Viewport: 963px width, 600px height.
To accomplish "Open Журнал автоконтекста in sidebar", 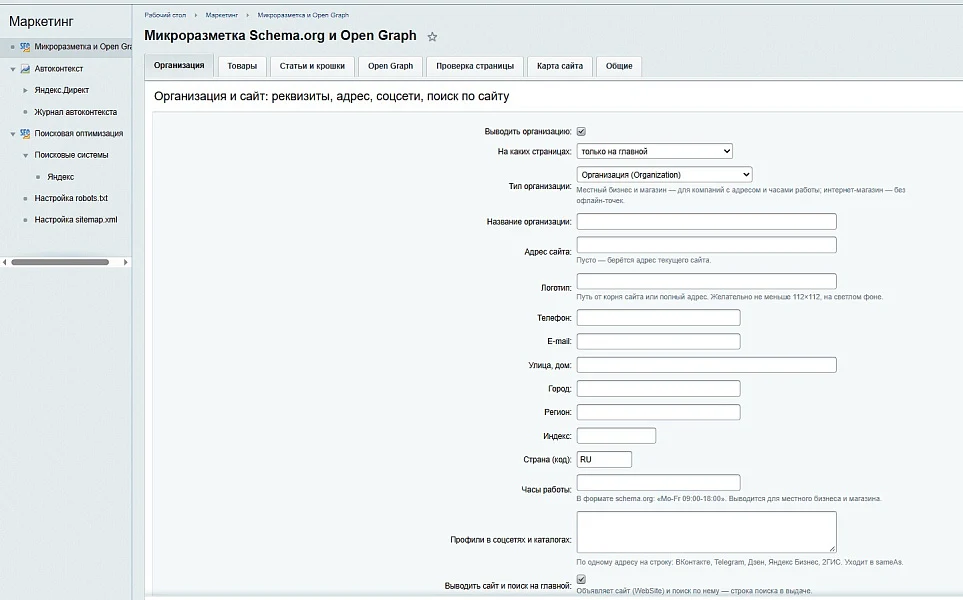I will click(76, 112).
